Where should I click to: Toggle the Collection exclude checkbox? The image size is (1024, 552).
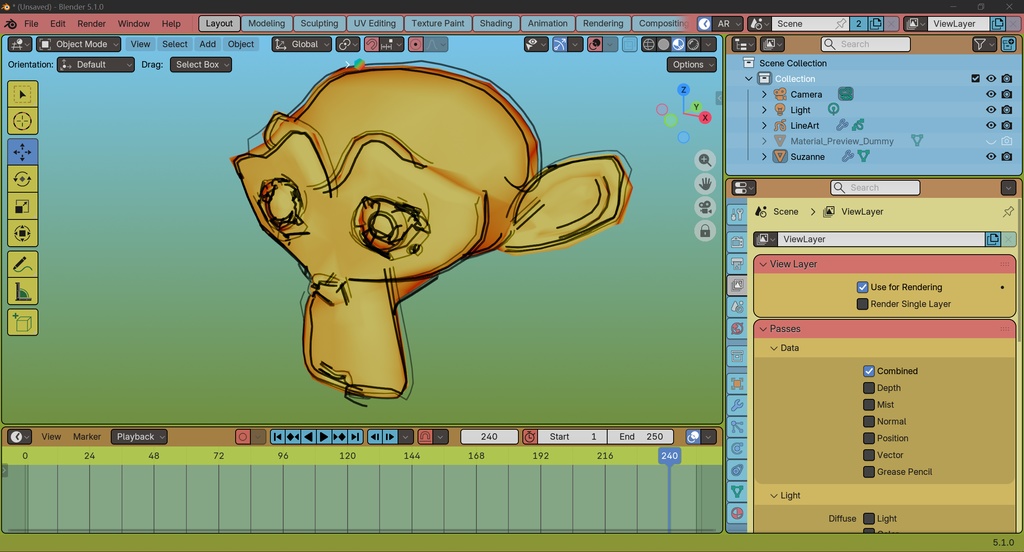coord(976,78)
